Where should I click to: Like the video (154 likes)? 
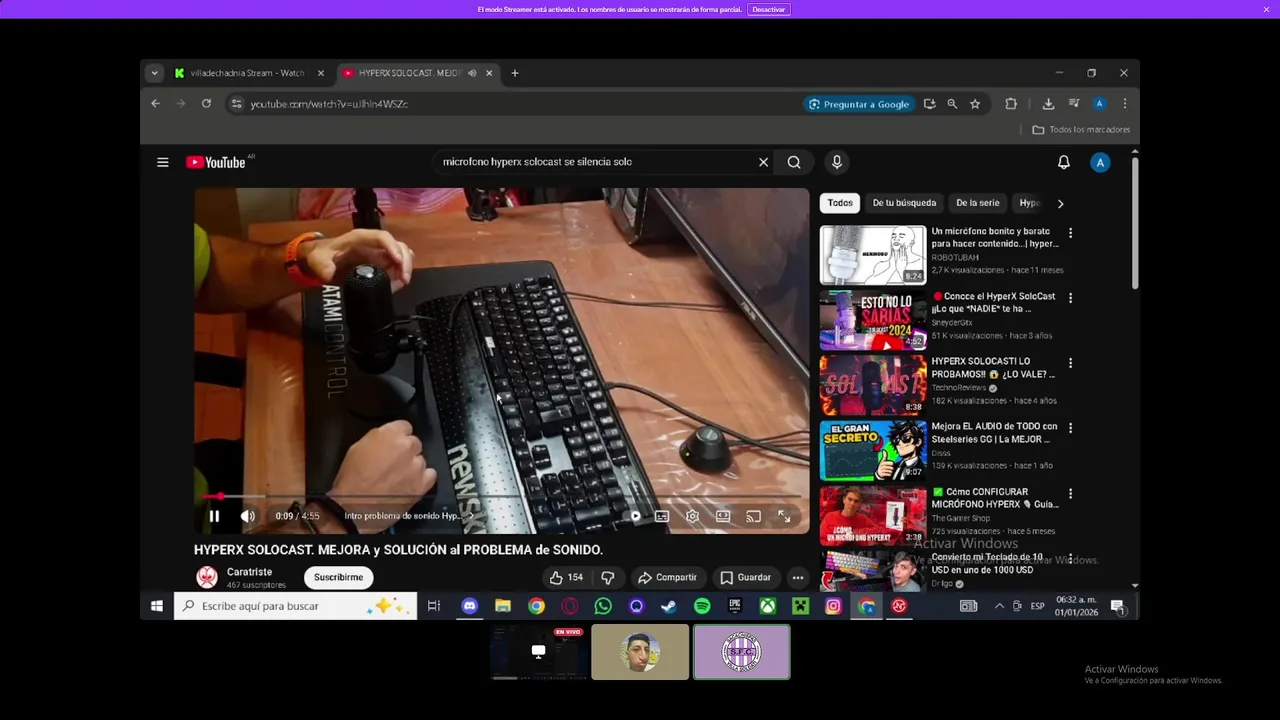[x=566, y=577]
